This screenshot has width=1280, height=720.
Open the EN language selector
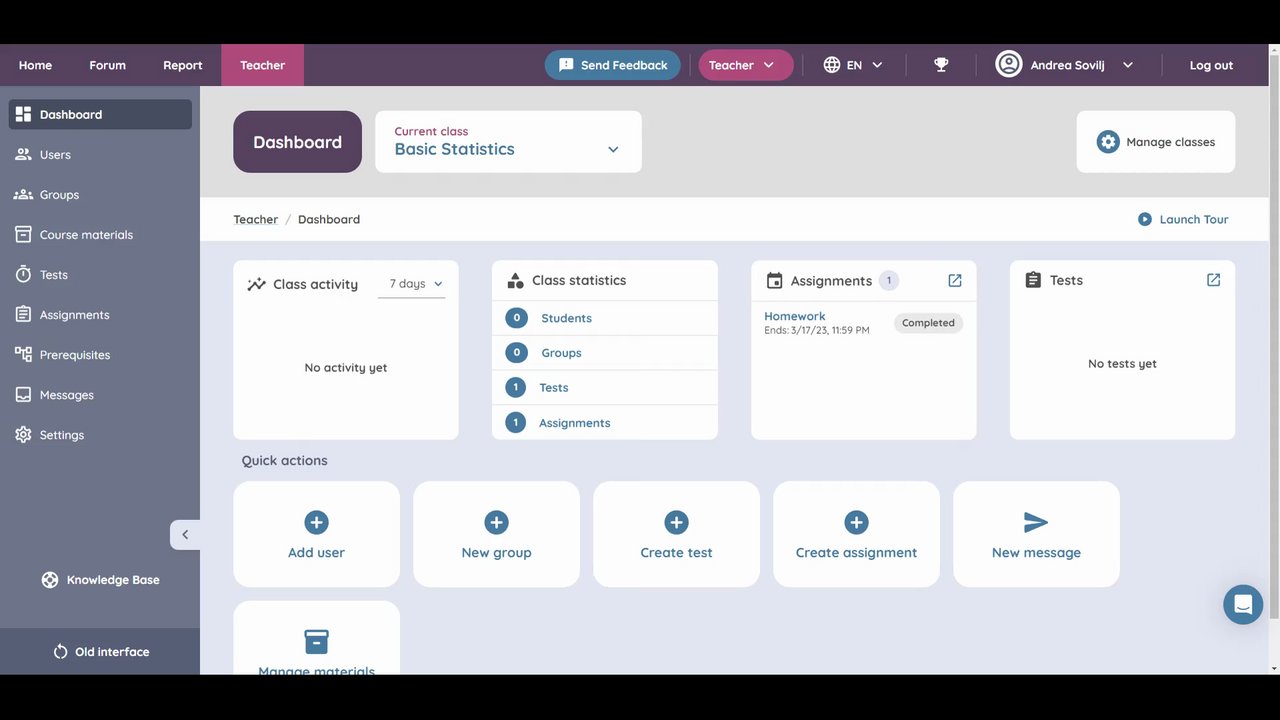[x=853, y=65]
